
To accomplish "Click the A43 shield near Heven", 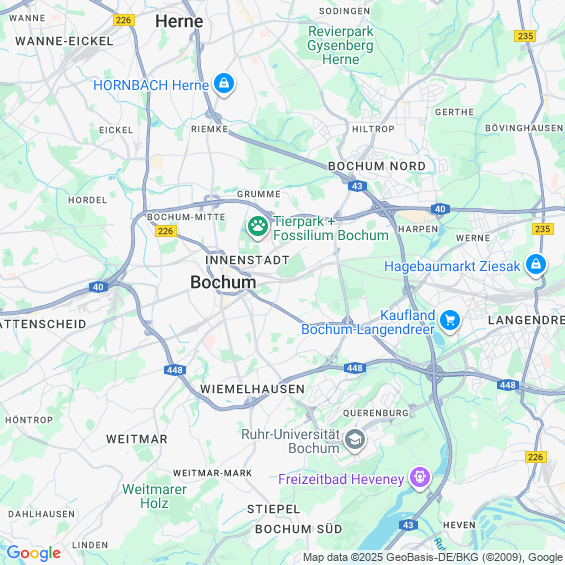I will coord(408,525).
